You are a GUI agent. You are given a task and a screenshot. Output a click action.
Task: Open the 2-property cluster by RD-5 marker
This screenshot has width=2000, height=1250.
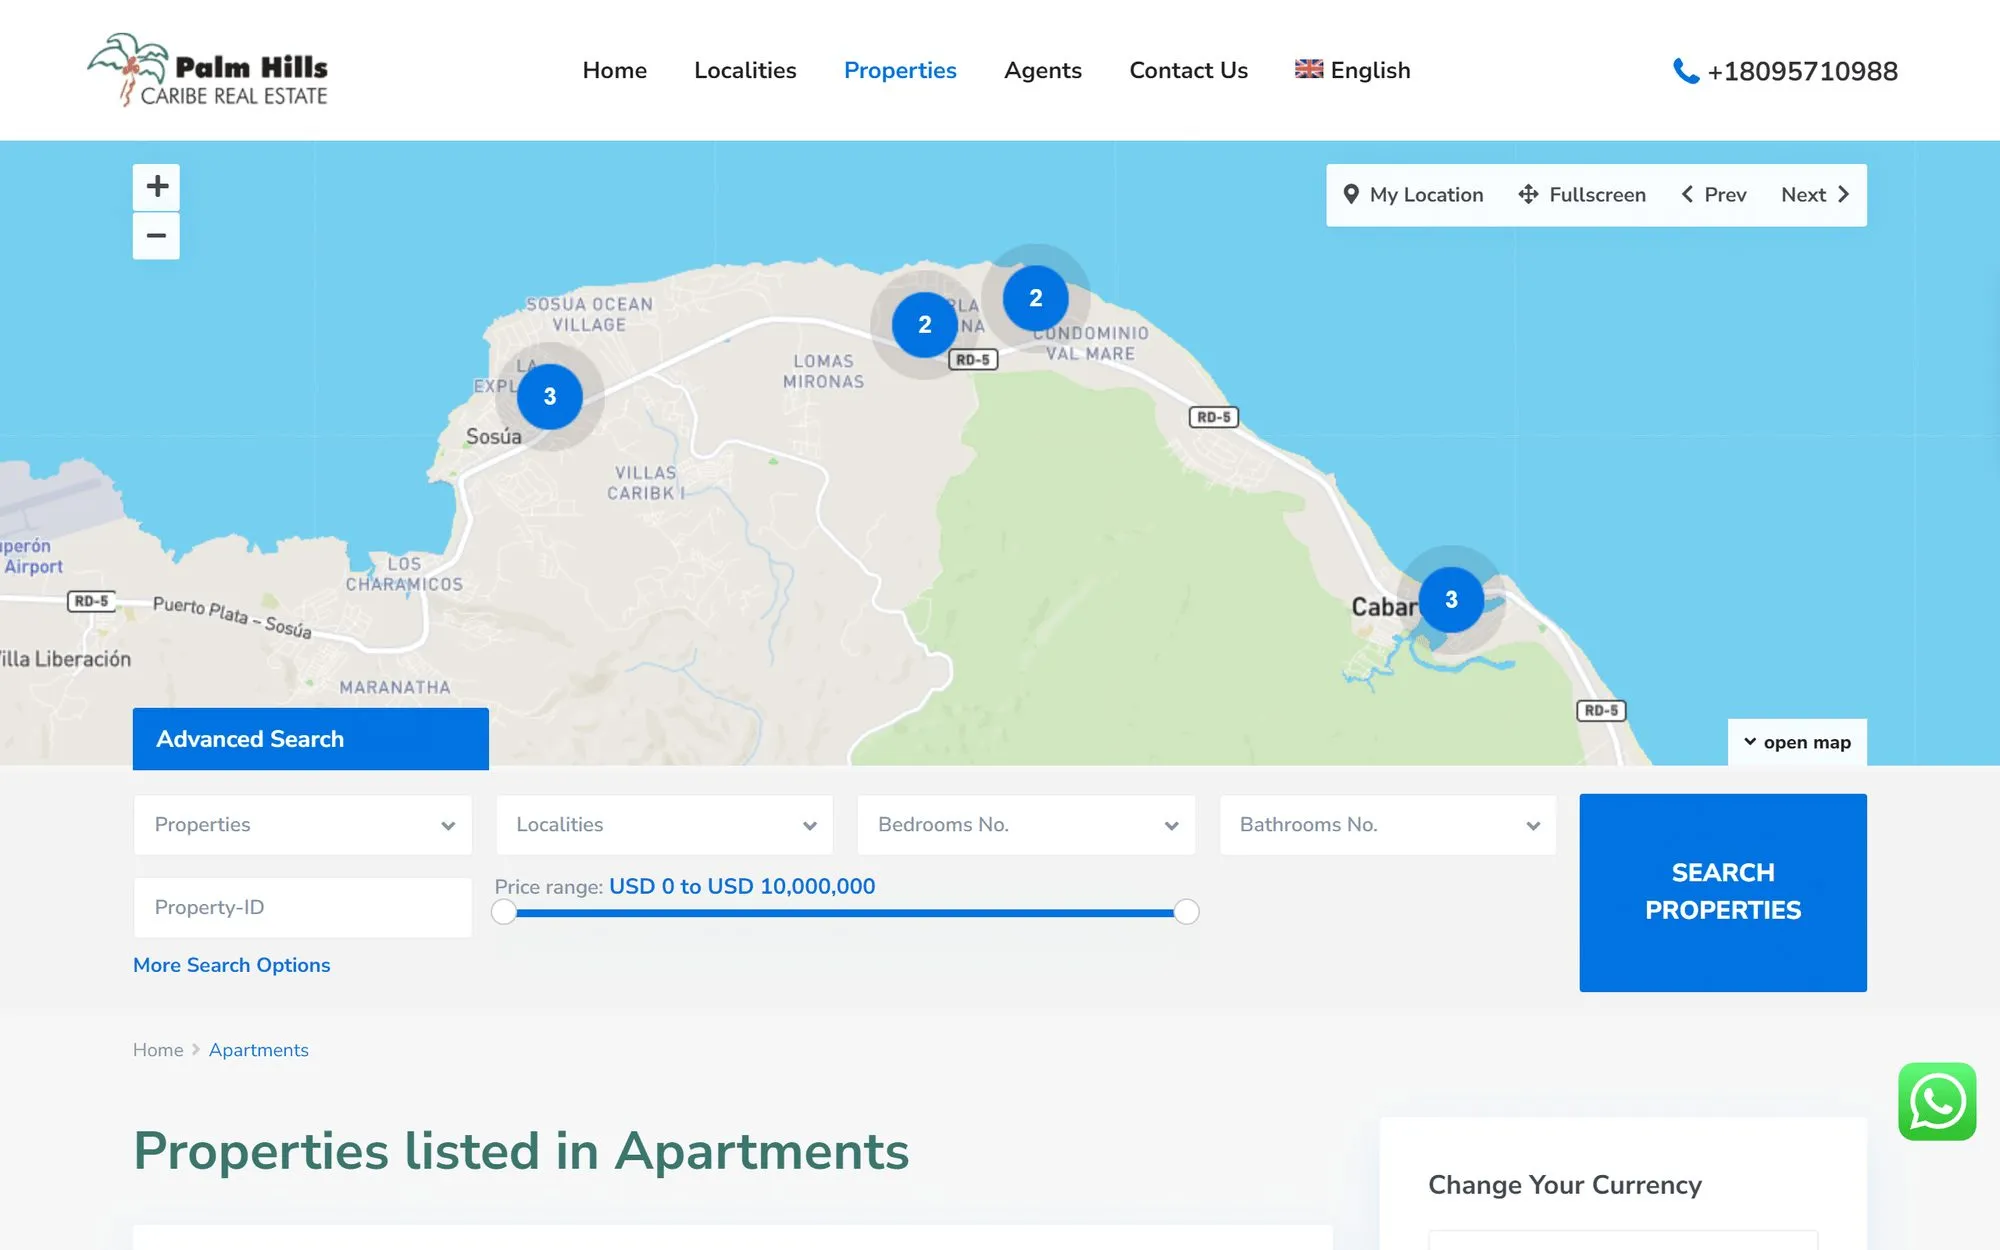click(925, 325)
